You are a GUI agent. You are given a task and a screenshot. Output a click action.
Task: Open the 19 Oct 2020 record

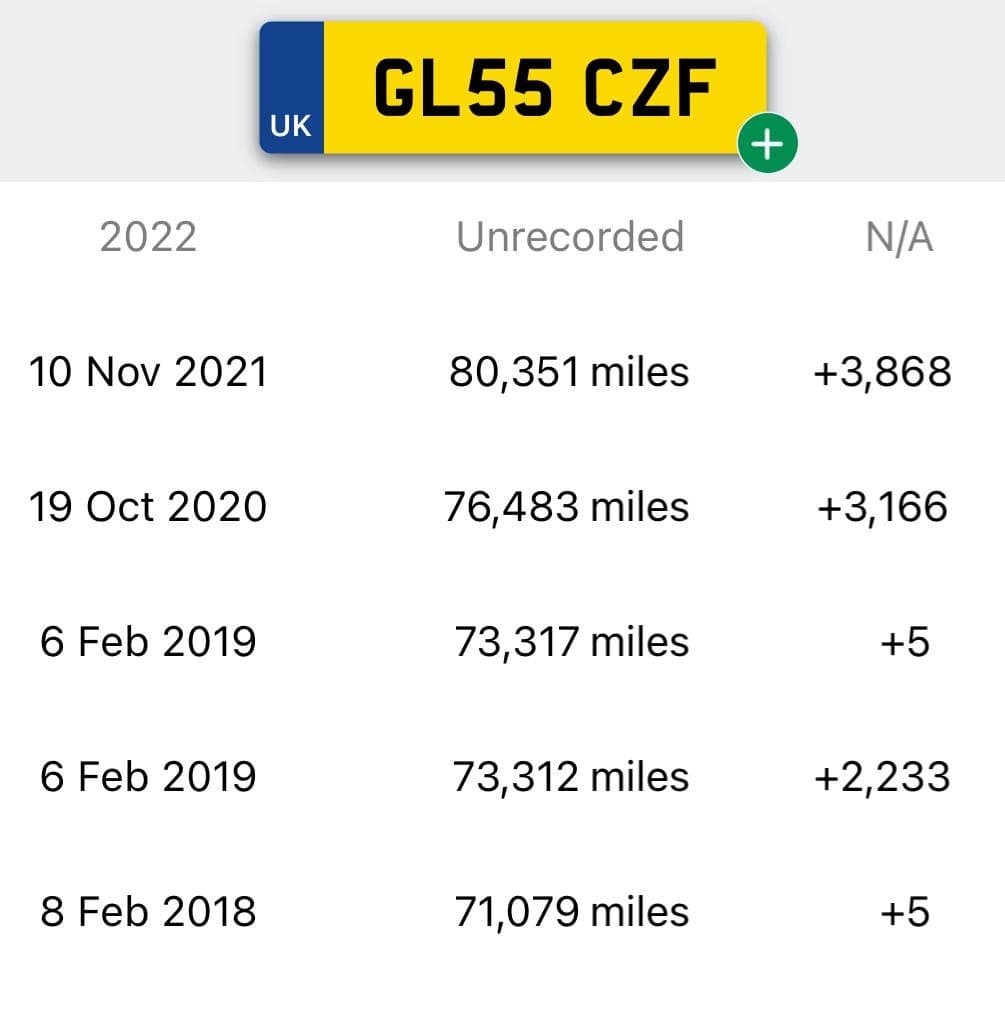point(148,506)
